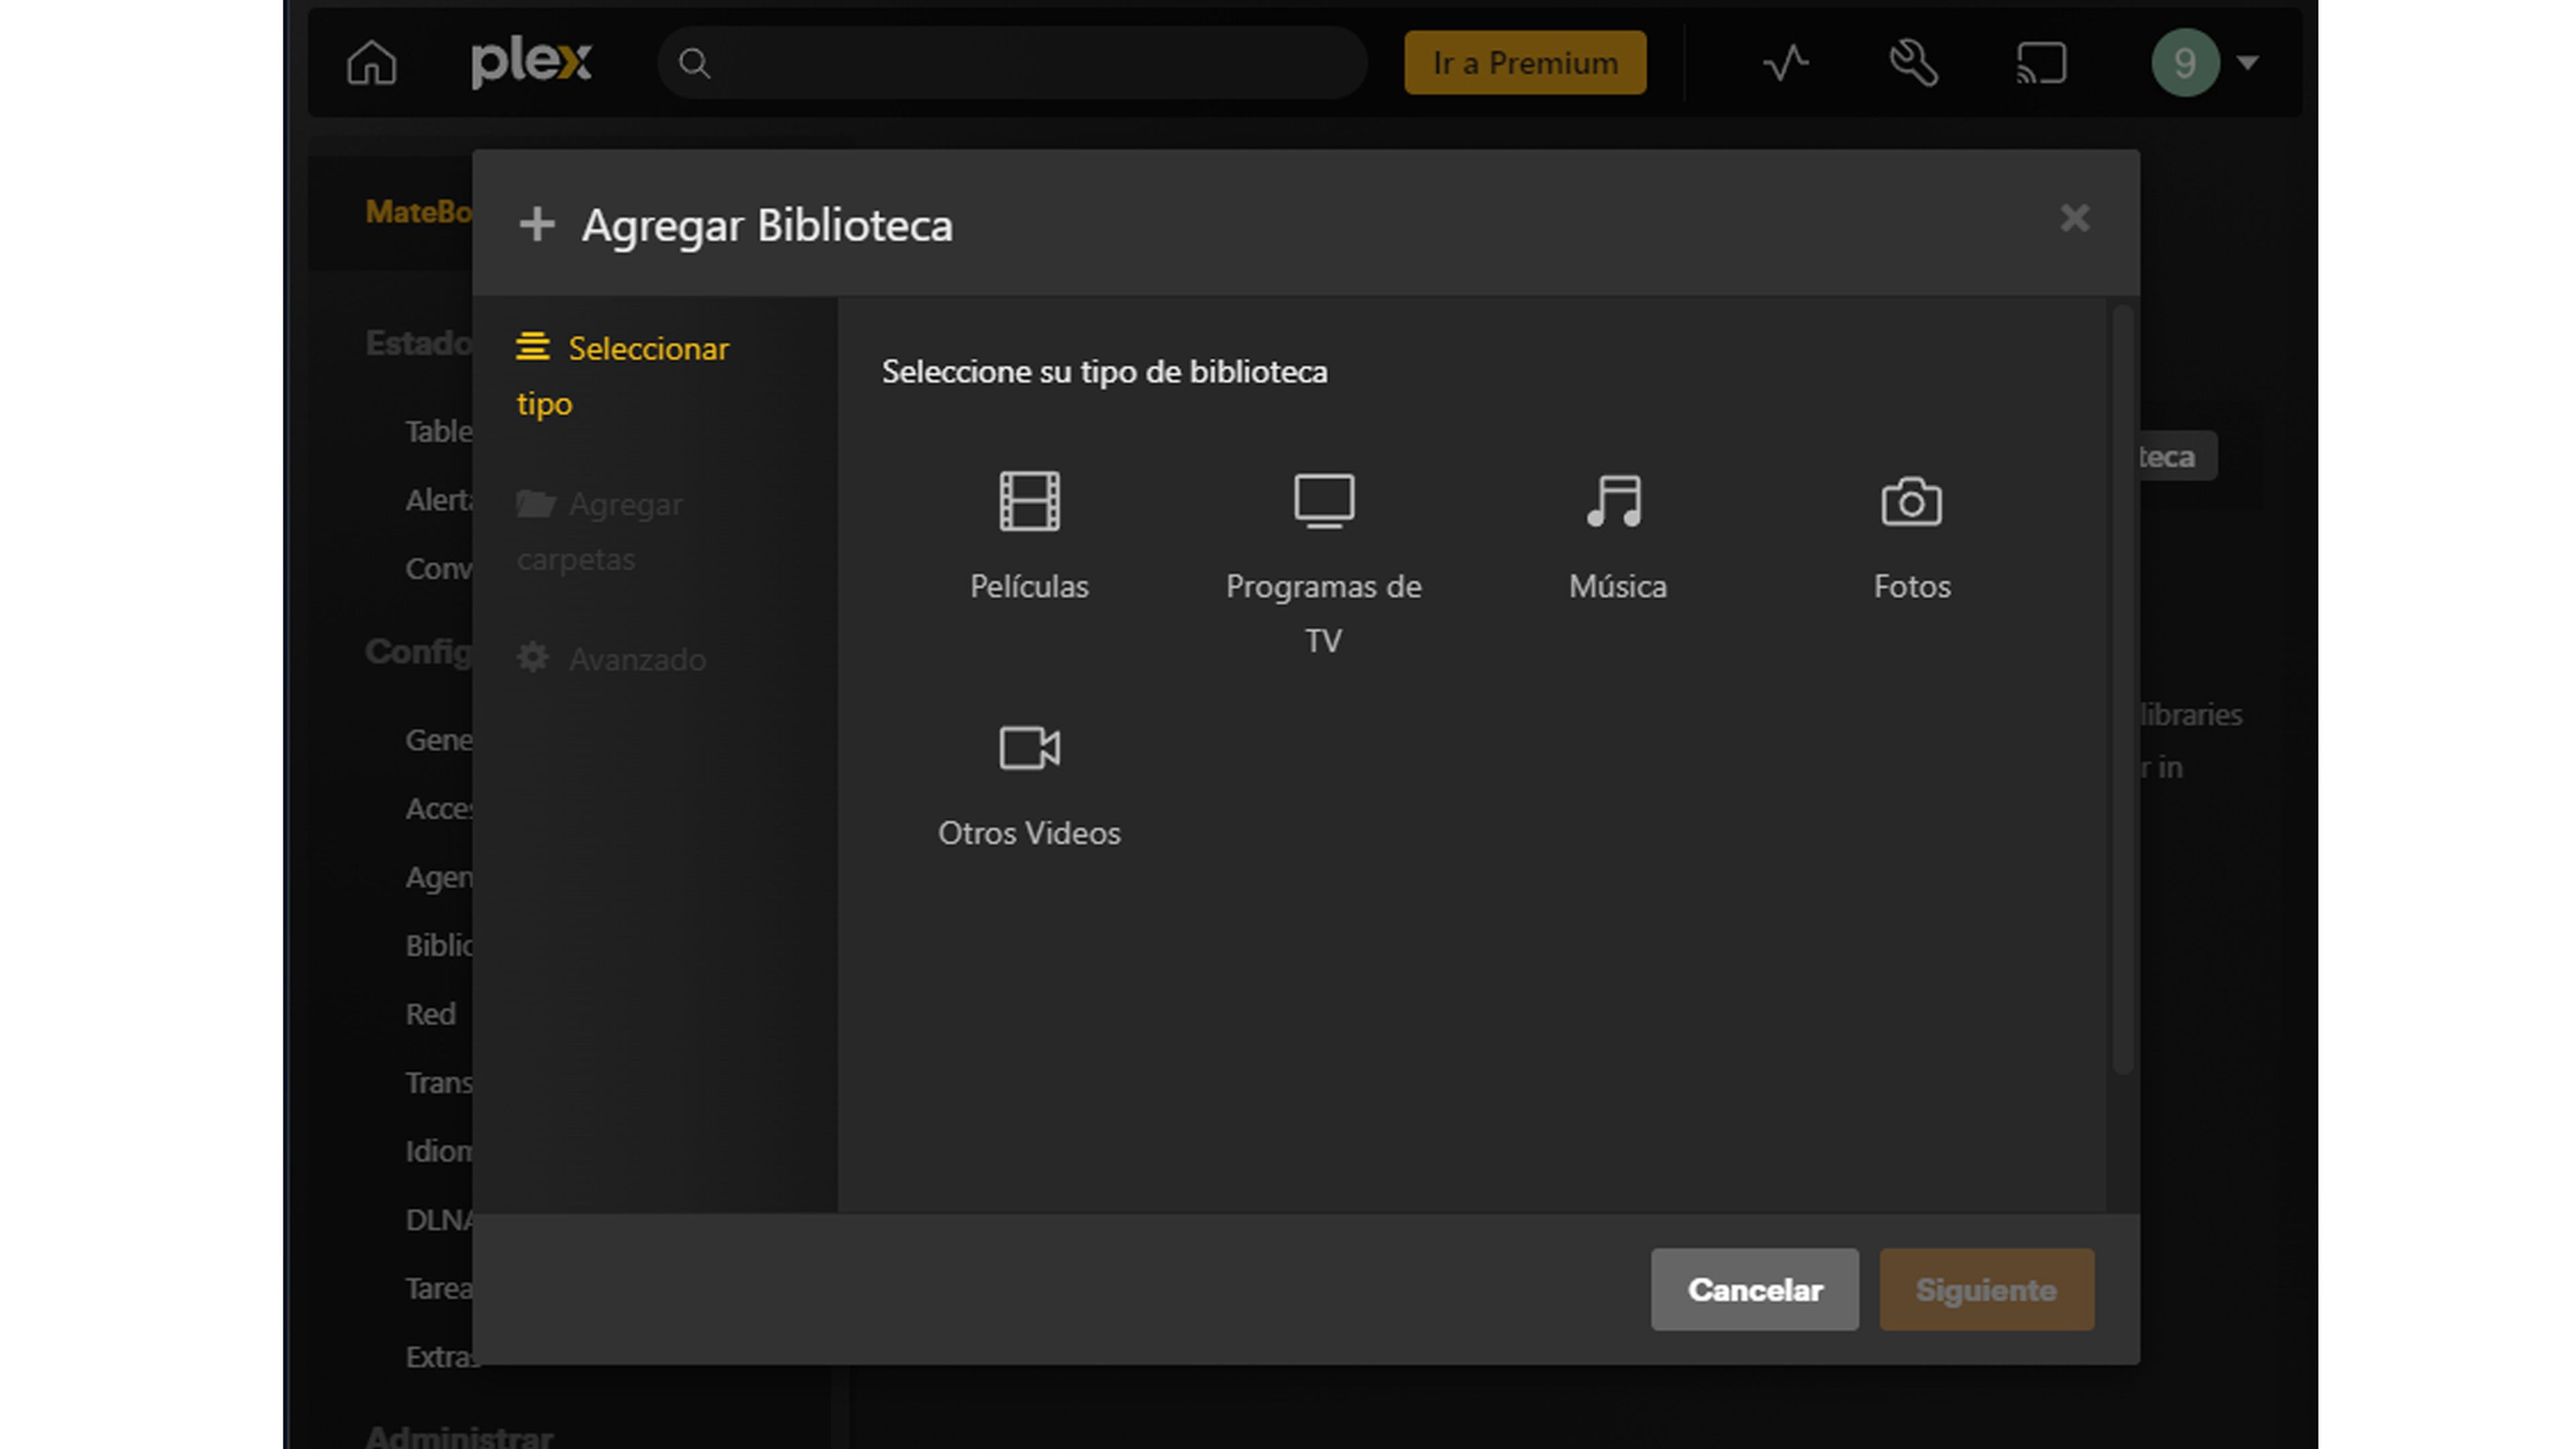Choose the Música note icon
The image size is (2576, 1449).
click(1615, 501)
